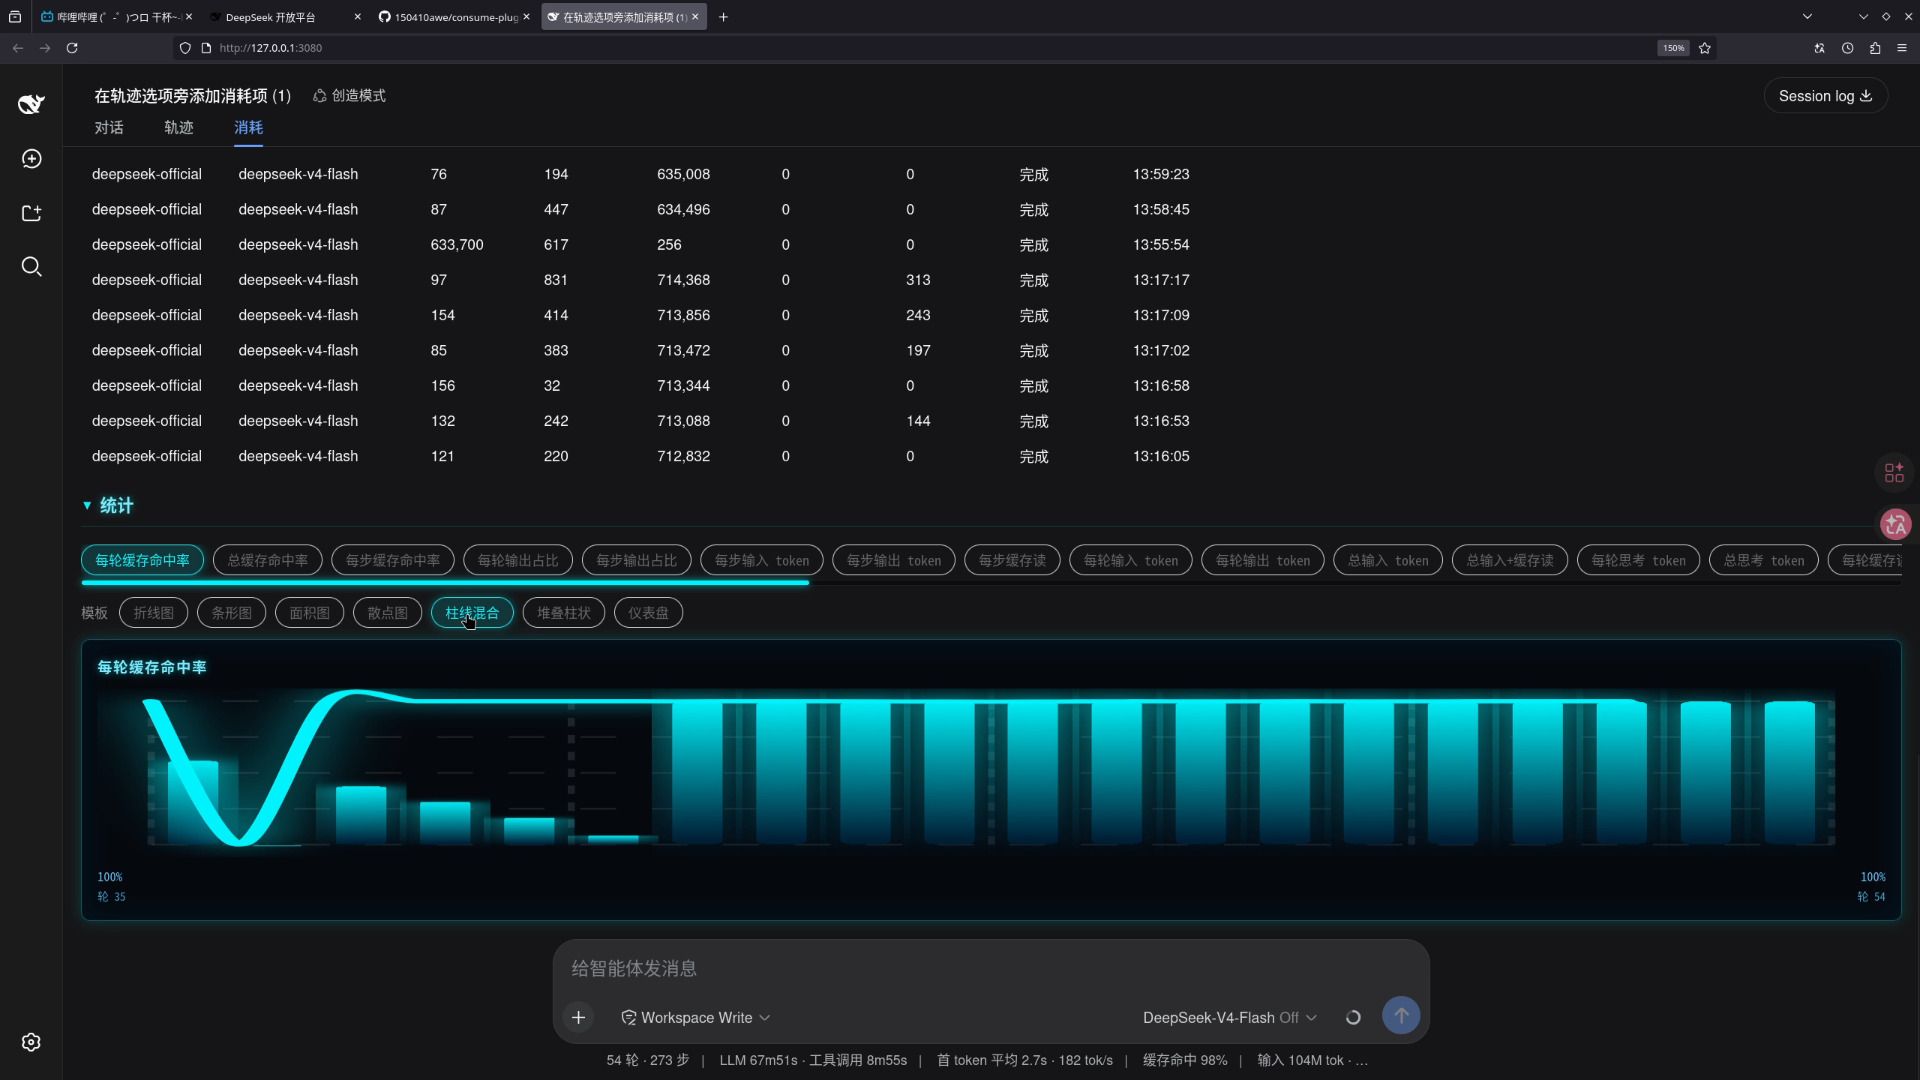Image resolution: width=1920 pixels, height=1080 pixels.
Task: Choose the 柱线混合 chart template
Action: click(472, 613)
